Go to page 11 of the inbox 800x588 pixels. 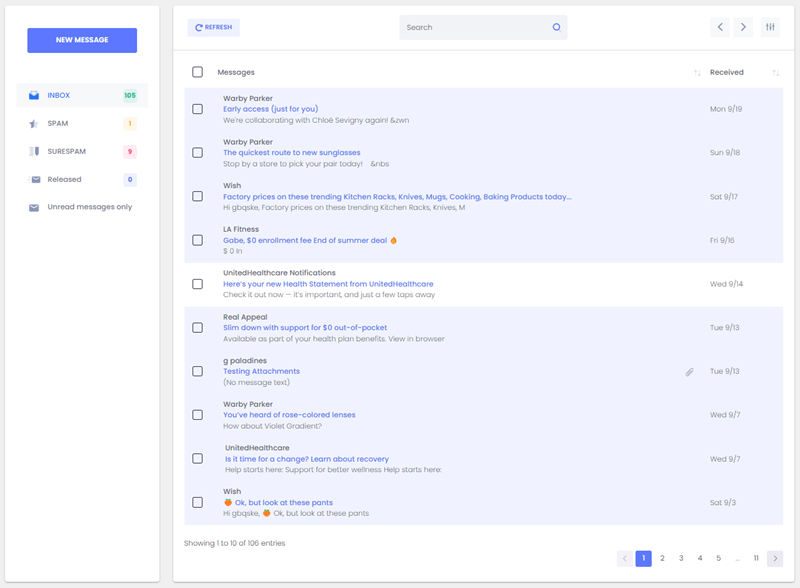754,558
